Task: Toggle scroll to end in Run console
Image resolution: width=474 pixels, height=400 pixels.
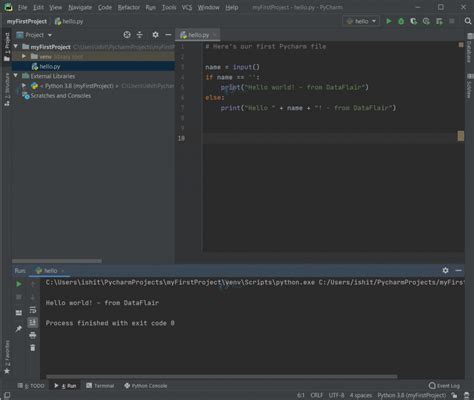Action: (33, 322)
